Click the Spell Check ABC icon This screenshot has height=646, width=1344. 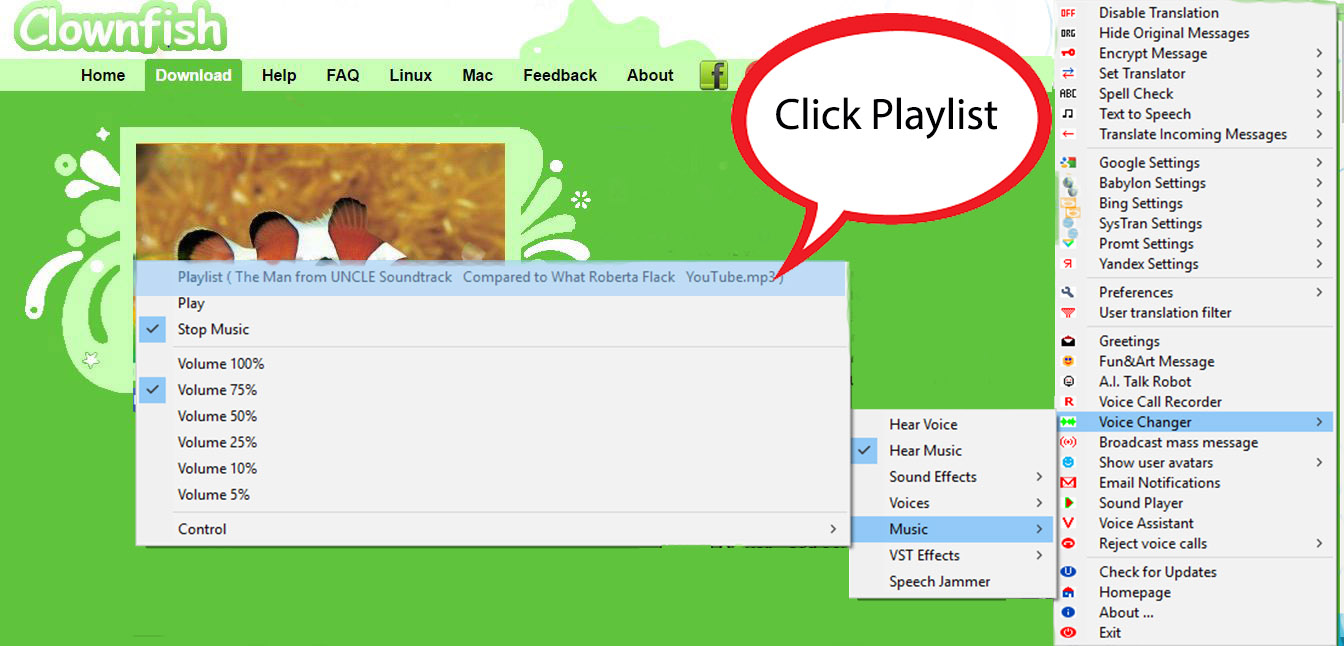(1068, 93)
